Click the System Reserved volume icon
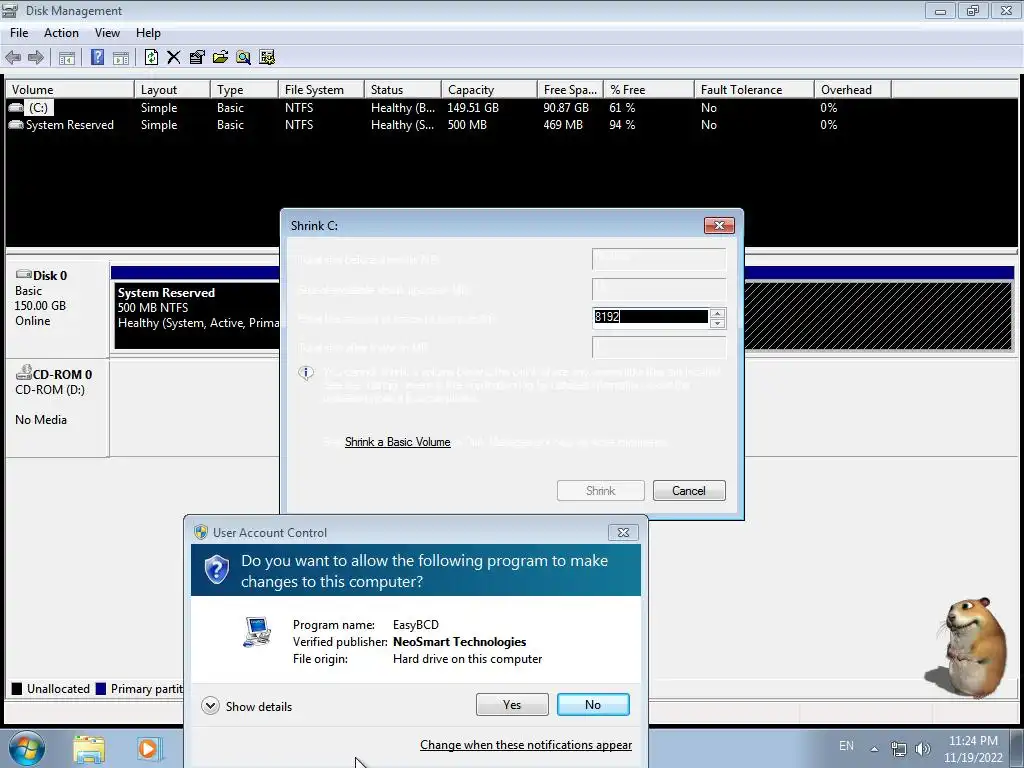The height and width of the screenshot is (768, 1024). 16,125
